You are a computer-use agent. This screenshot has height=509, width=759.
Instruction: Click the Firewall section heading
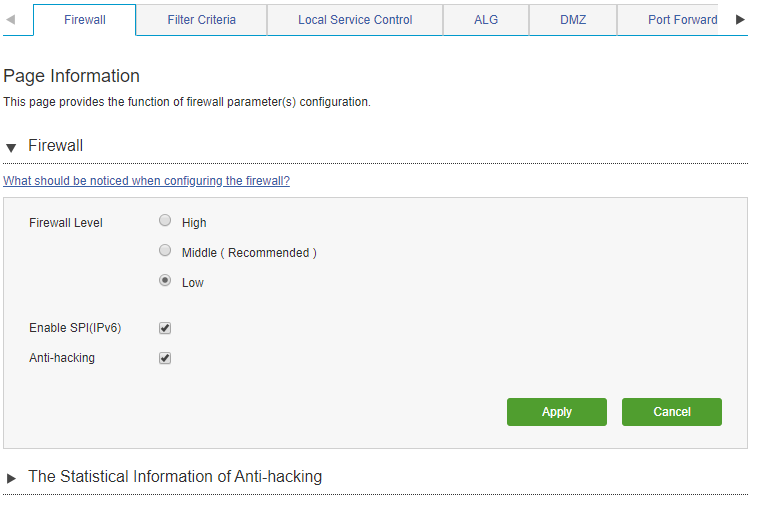coord(55,146)
